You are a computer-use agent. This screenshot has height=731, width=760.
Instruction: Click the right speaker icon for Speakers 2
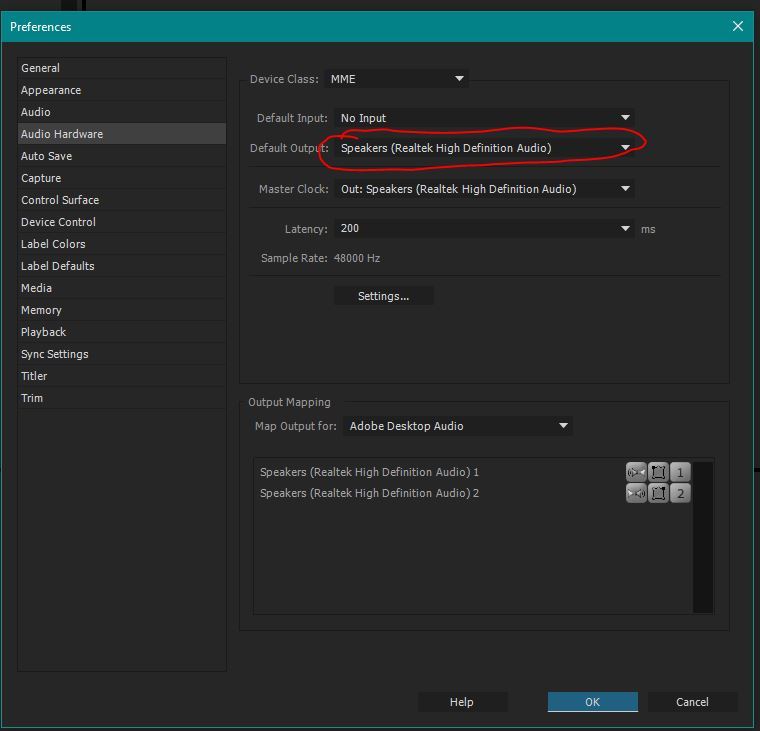click(636, 493)
